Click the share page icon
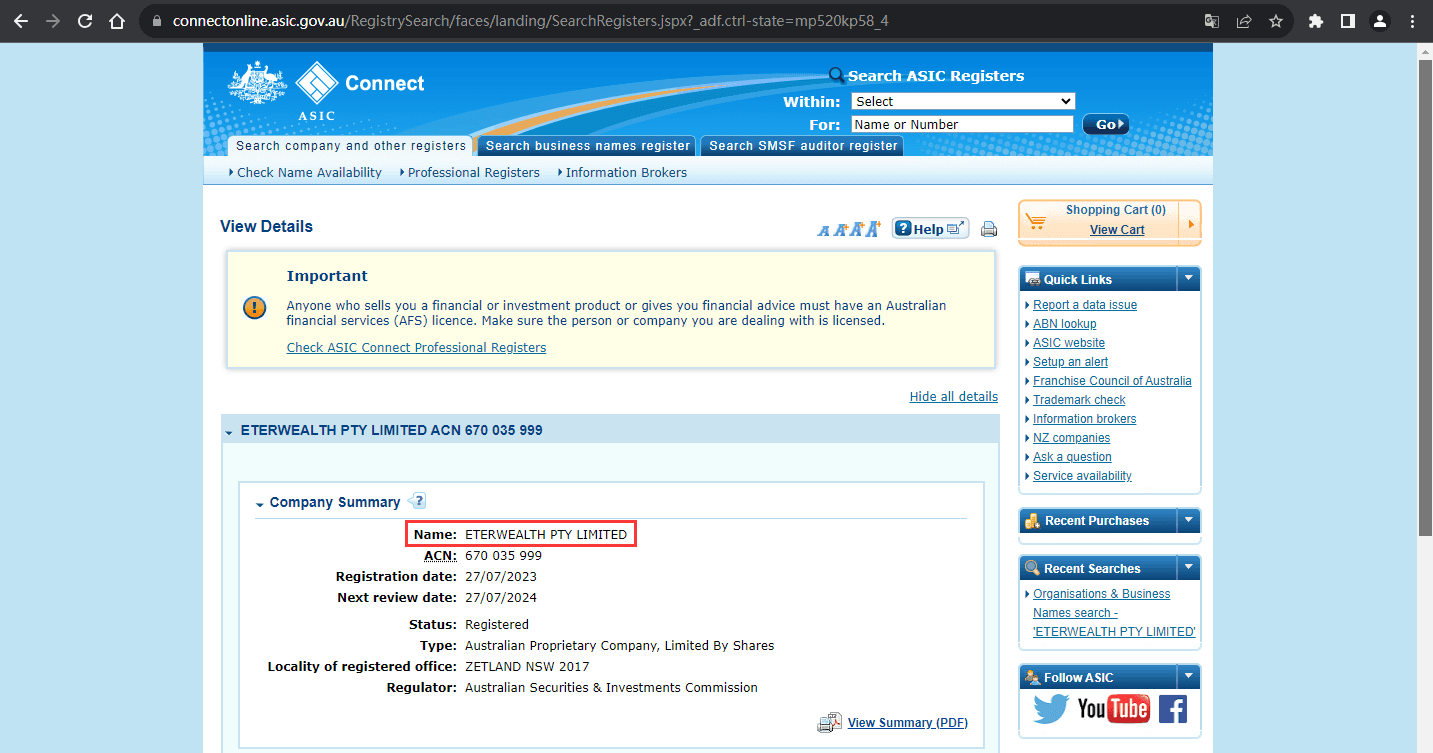Viewport: 1433px width, 753px height. point(1243,21)
